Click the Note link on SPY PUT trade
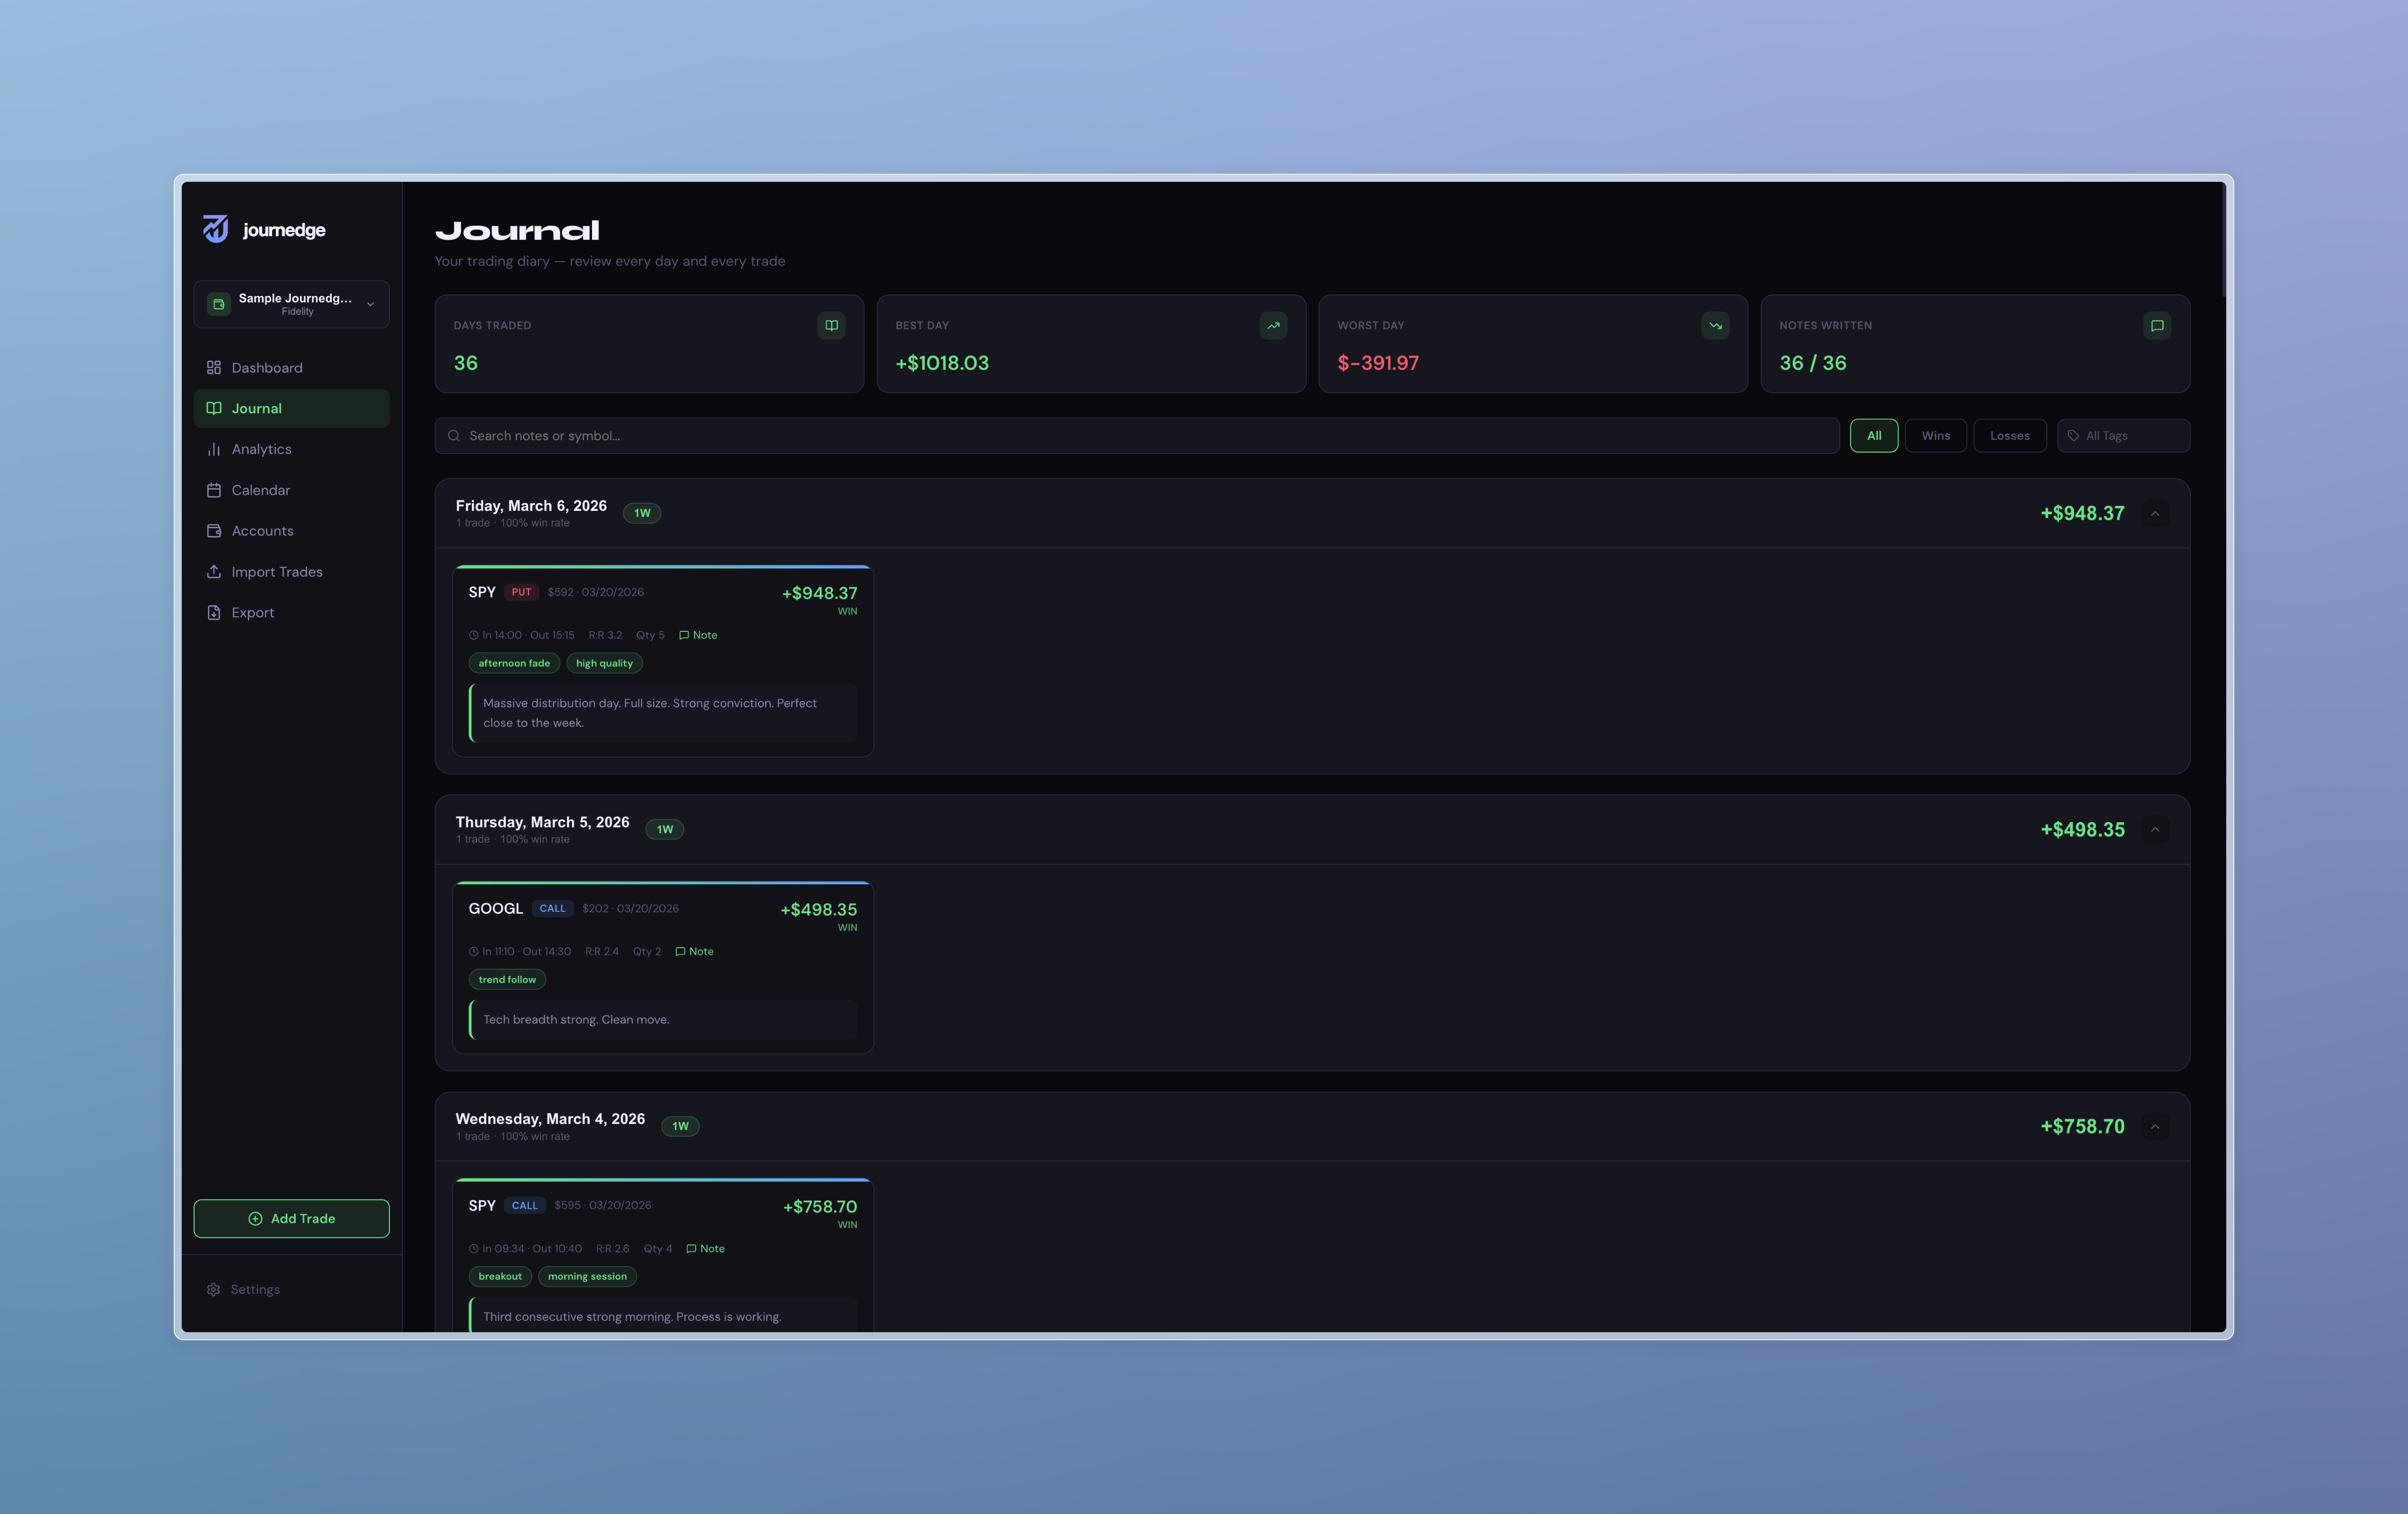This screenshot has height=1514, width=2408. pyautogui.click(x=698, y=635)
